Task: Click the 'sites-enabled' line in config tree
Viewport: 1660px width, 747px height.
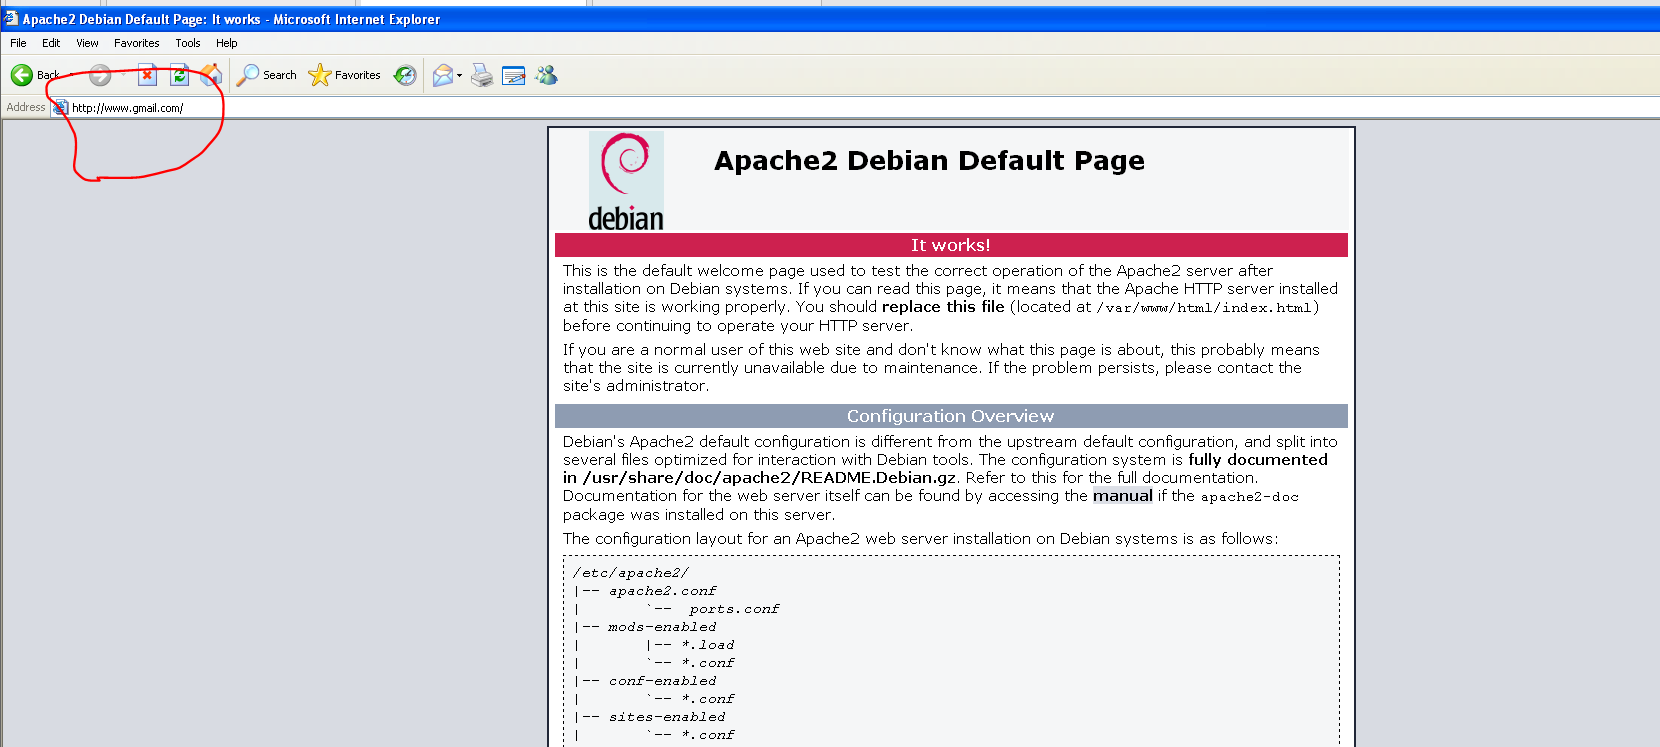Action: pyautogui.click(x=667, y=717)
